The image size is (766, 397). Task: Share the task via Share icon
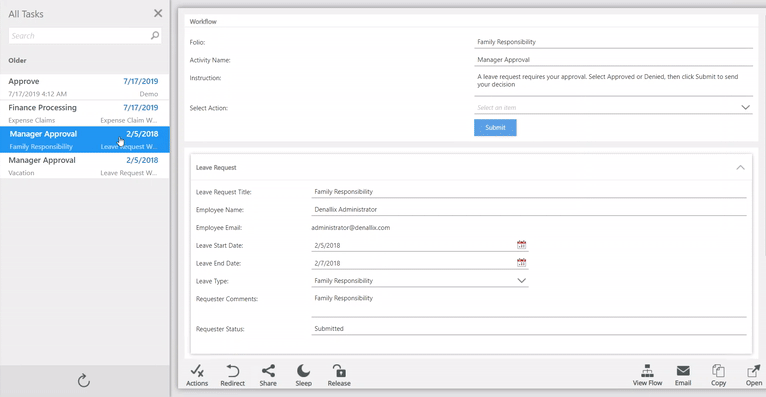pyautogui.click(x=268, y=375)
